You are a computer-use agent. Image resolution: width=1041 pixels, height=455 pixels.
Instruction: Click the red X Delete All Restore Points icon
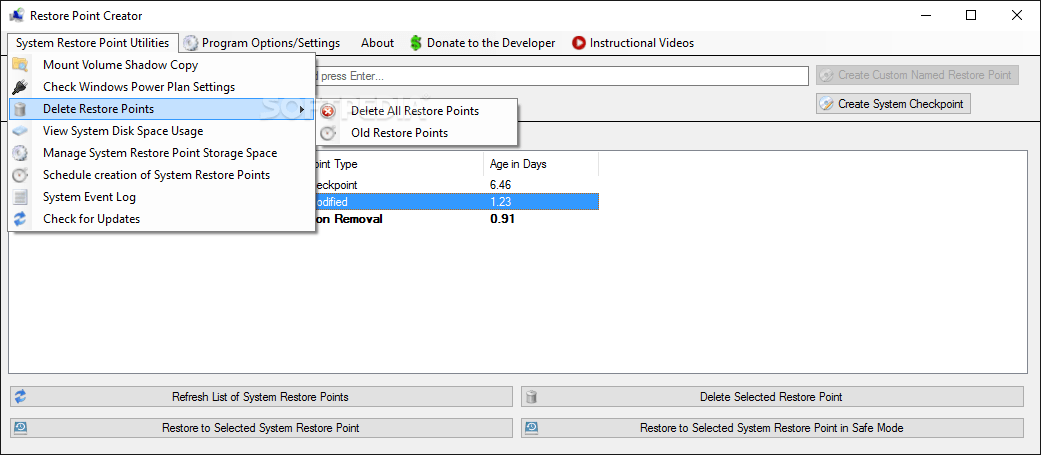click(x=328, y=111)
